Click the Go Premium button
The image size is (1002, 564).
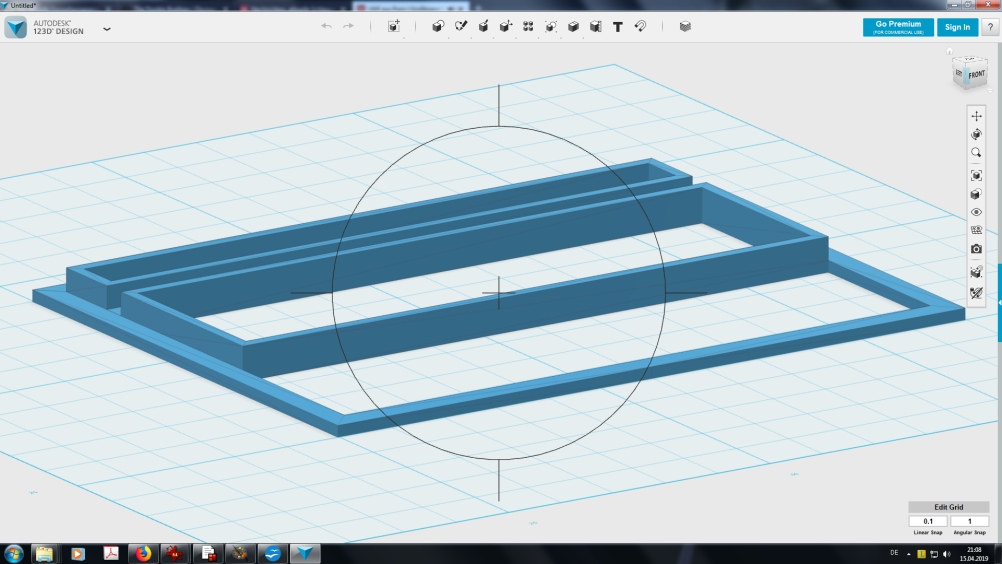tap(898, 27)
